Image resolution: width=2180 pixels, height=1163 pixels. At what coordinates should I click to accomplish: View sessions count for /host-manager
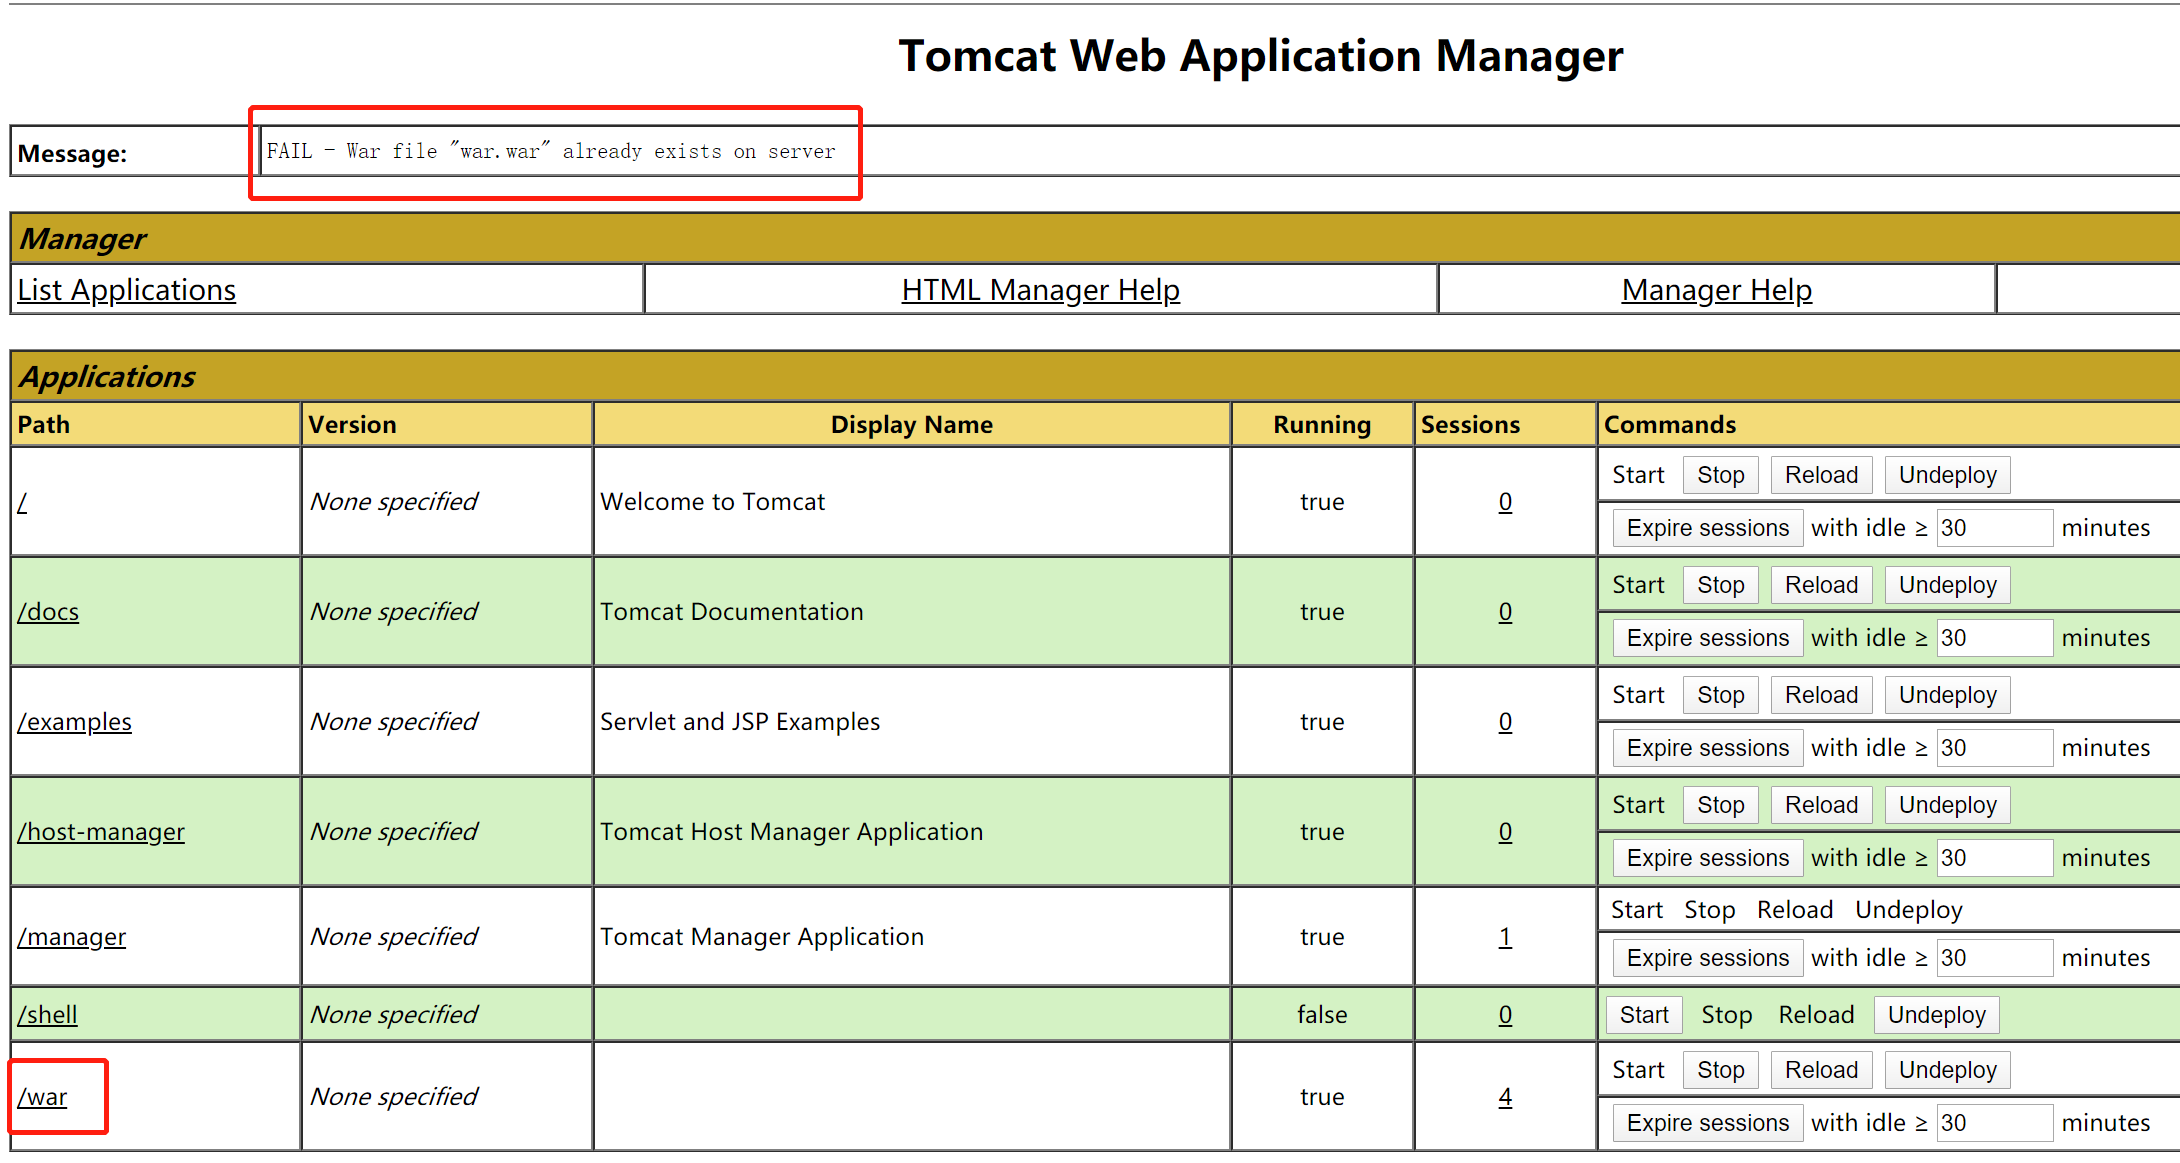(x=1505, y=832)
